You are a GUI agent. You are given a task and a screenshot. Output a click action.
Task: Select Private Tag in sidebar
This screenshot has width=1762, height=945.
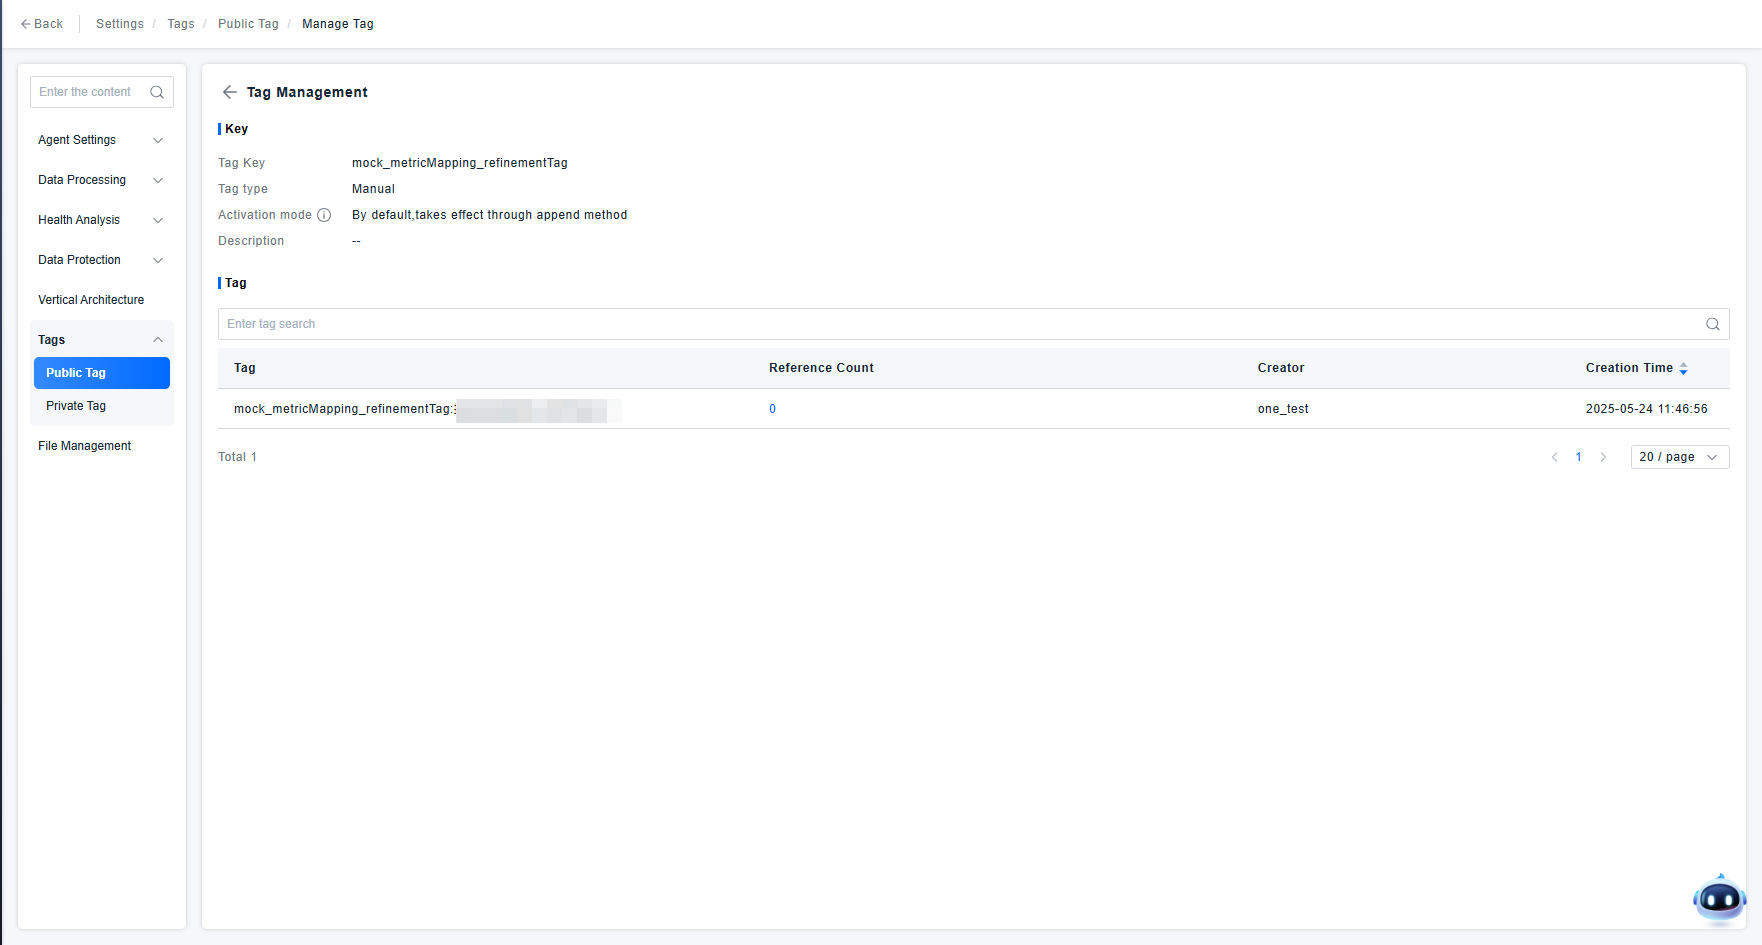click(76, 406)
